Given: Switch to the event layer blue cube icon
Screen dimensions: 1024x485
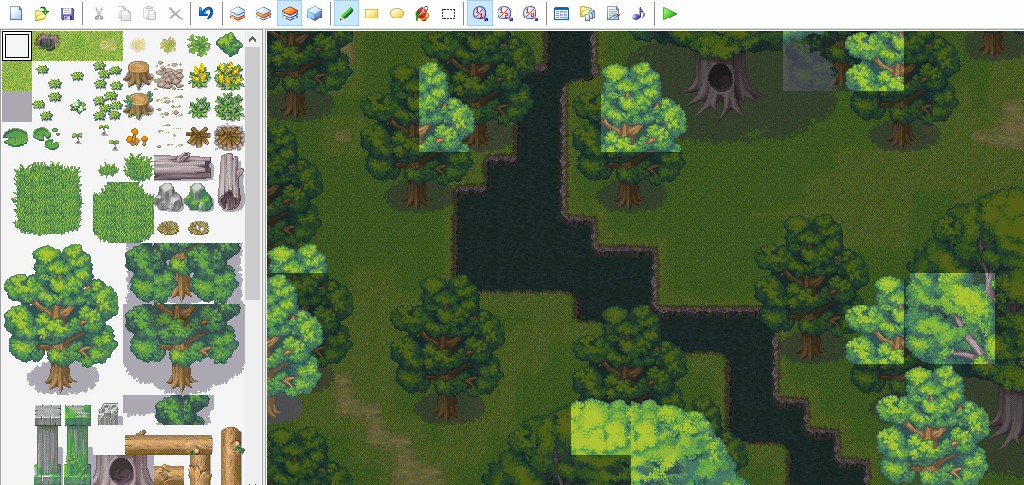Looking at the screenshot, I should 315,13.
